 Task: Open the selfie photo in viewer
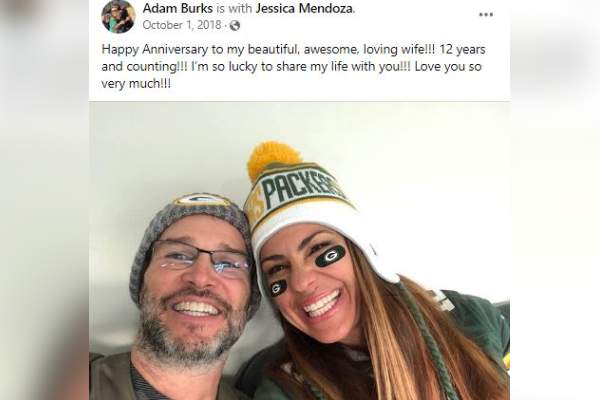tap(300, 251)
